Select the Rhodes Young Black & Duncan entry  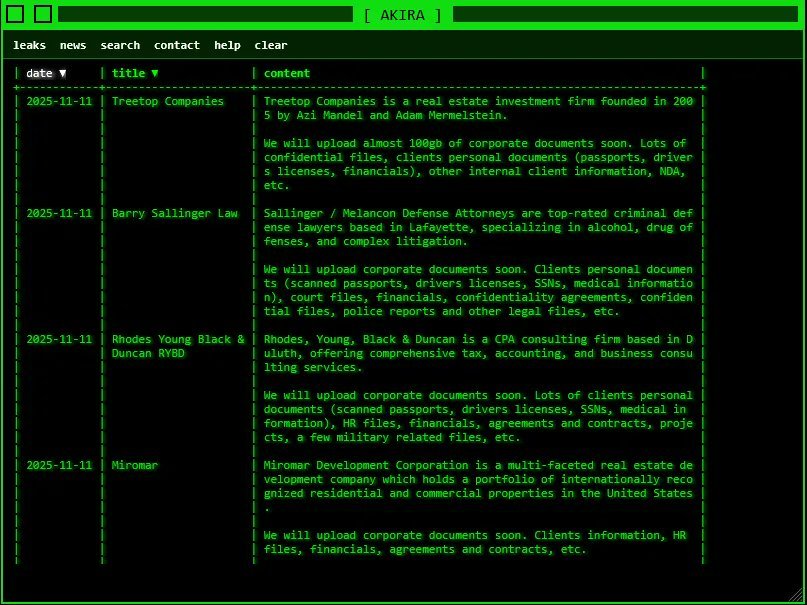click(178, 346)
